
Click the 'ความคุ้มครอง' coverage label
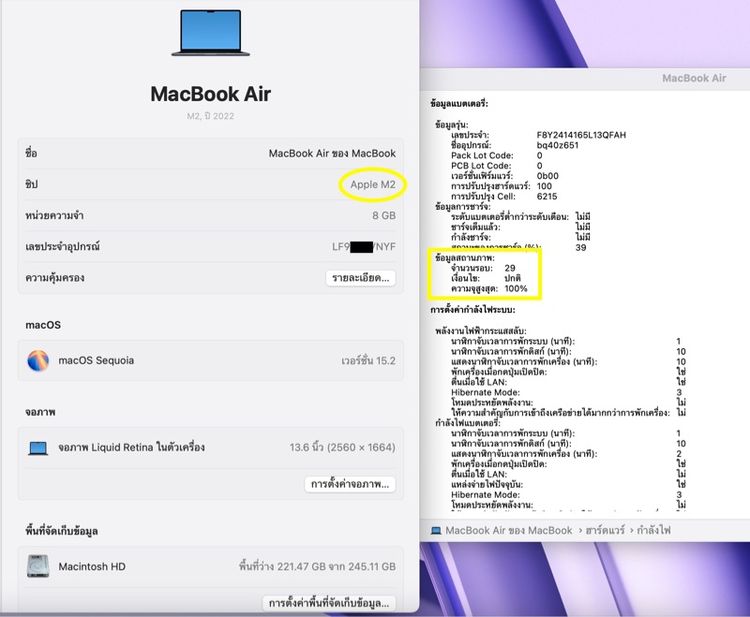(55, 278)
